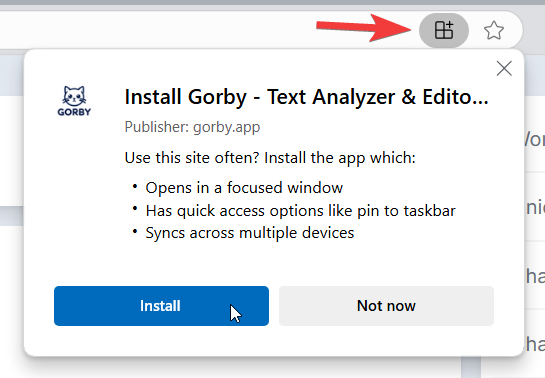Click 'Publisher: gorby.app' text
545x378 pixels.
[x=192, y=127]
